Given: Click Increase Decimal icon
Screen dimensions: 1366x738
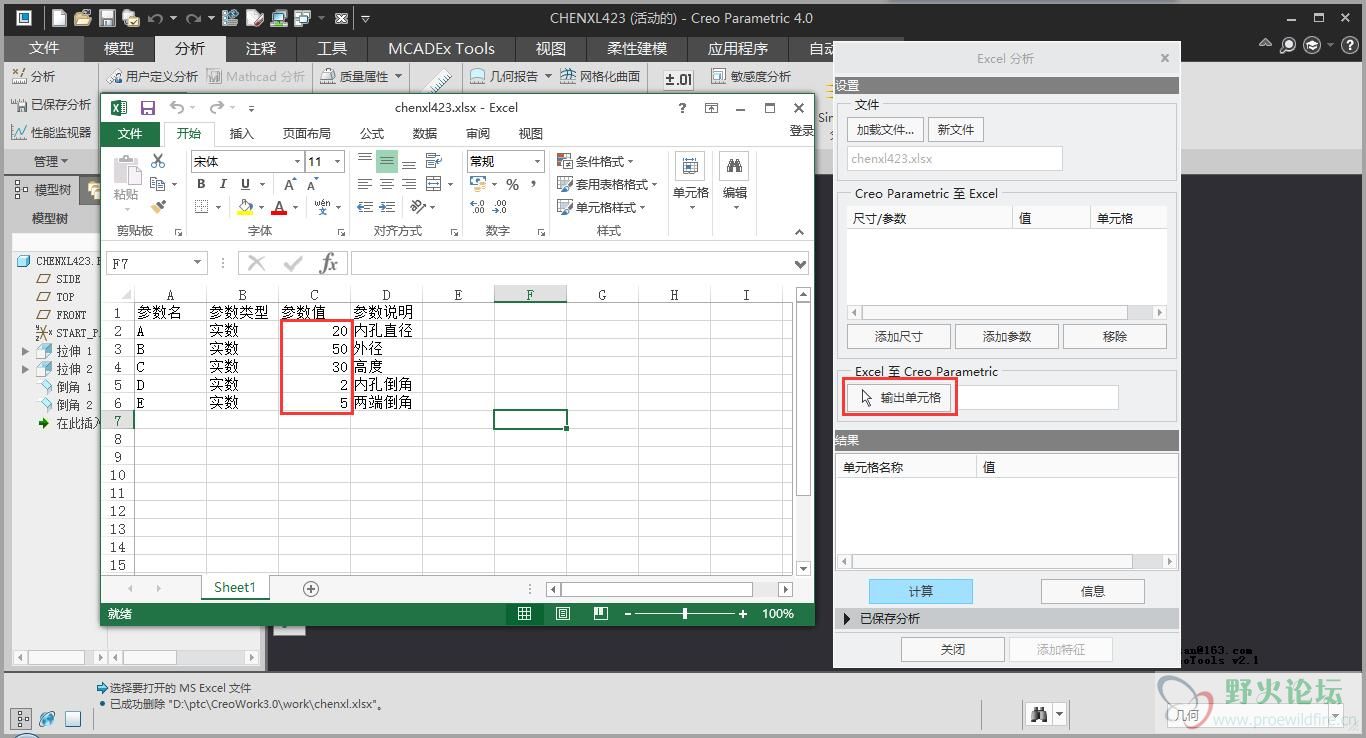Looking at the screenshot, I should tap(477, 207).
